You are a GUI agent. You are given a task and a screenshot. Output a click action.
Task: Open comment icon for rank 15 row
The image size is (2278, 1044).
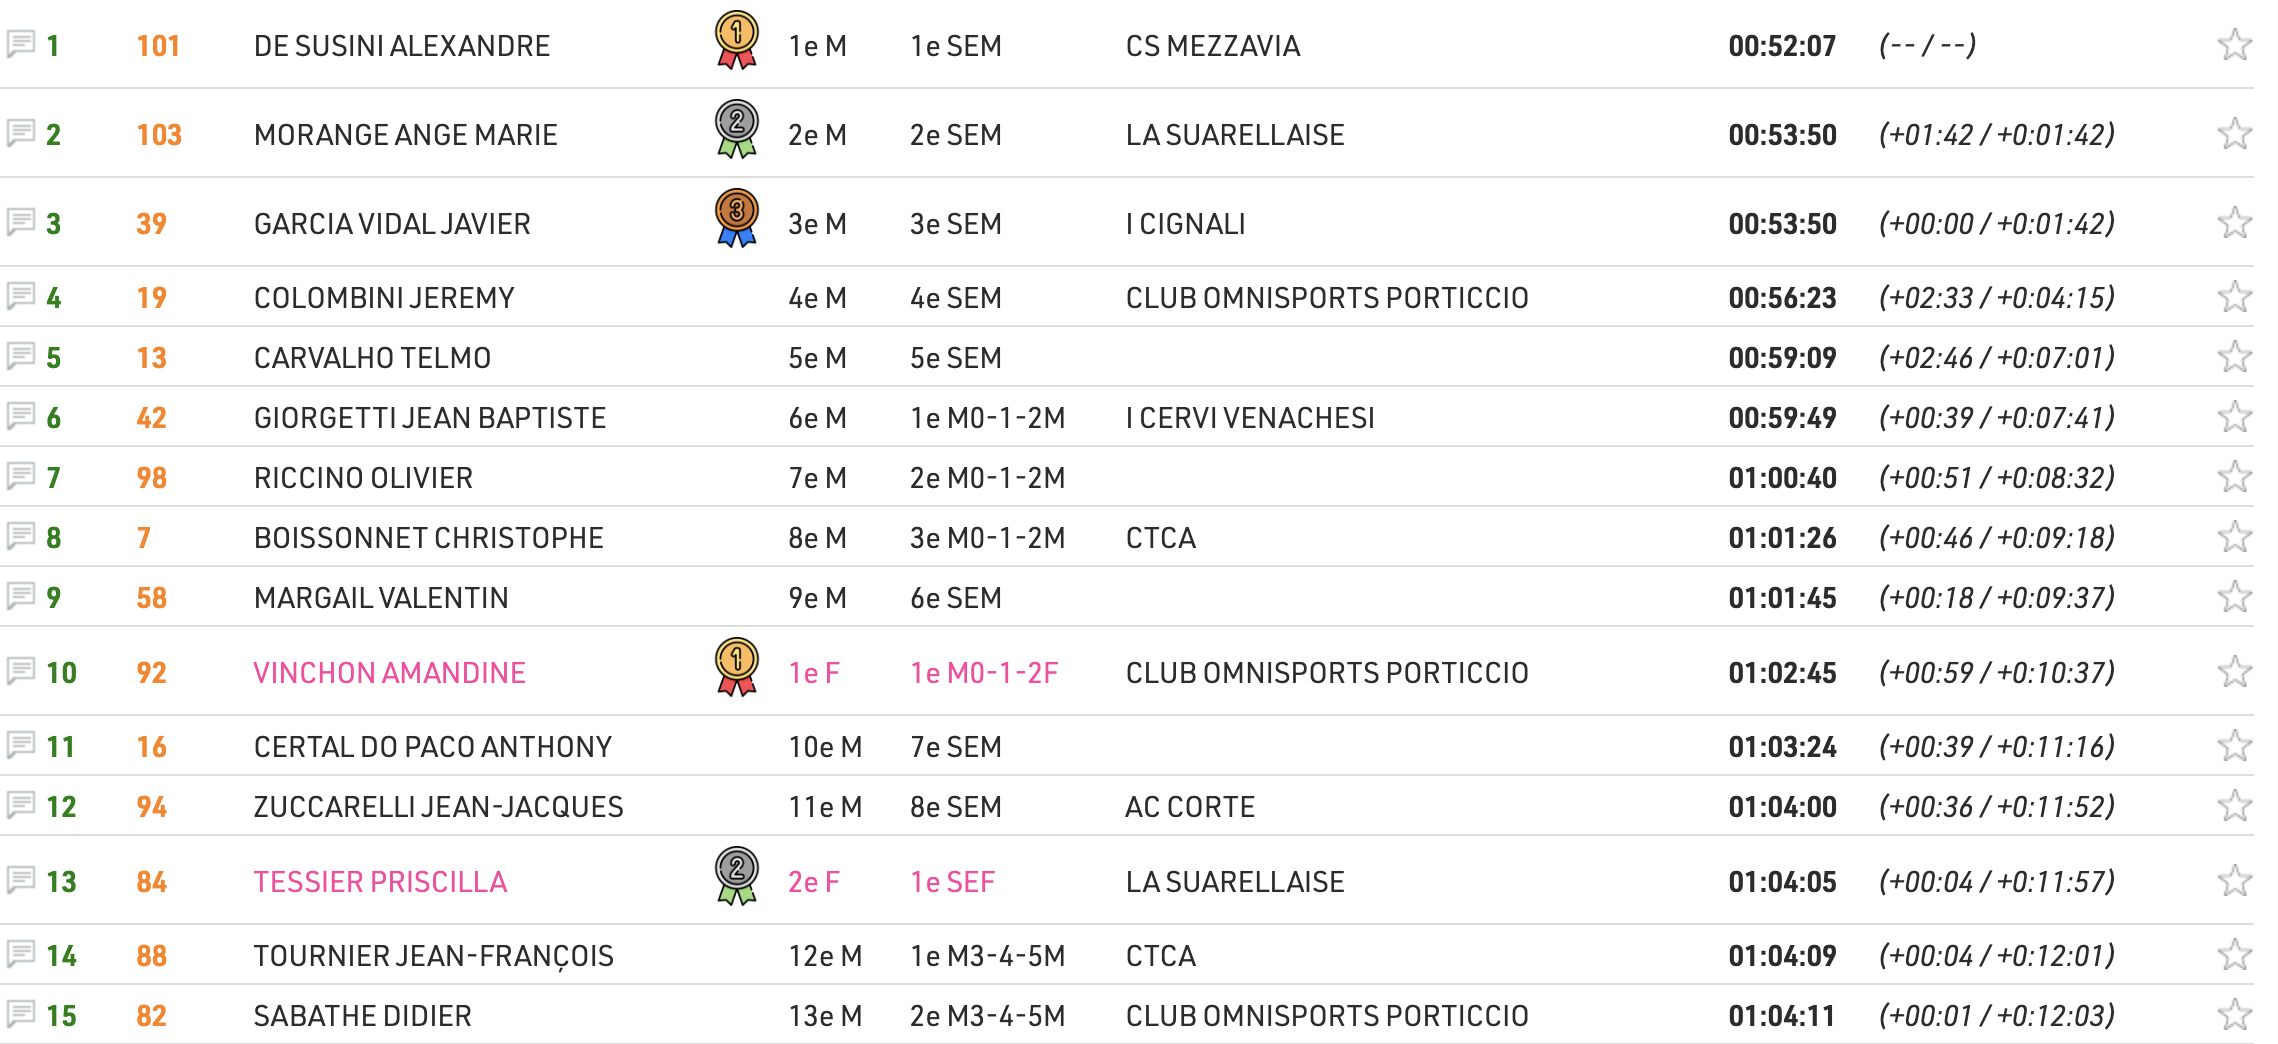(21, 1014)
